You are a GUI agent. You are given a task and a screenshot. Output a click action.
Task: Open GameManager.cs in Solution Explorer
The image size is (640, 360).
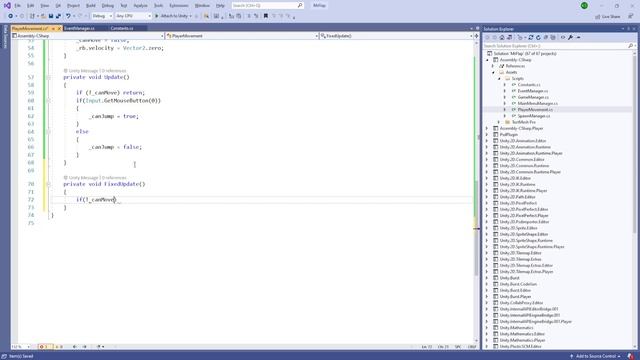tap(533, 97)
